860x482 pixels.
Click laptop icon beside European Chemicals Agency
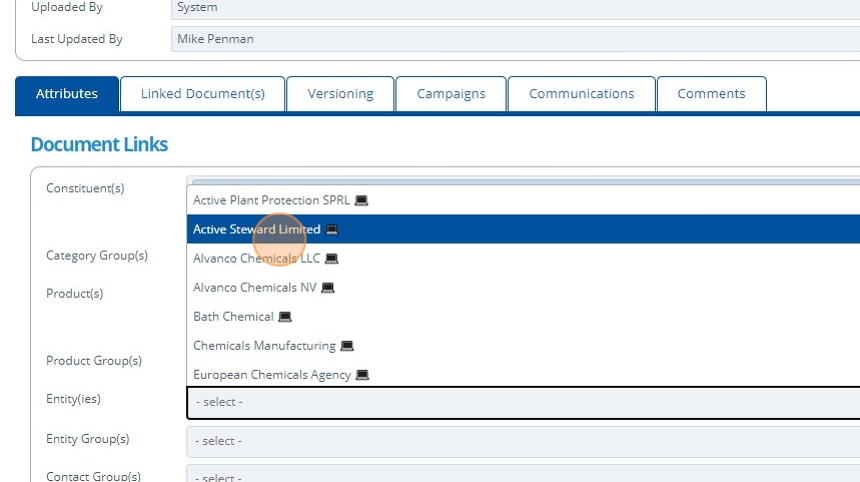[x=362, y=375]
